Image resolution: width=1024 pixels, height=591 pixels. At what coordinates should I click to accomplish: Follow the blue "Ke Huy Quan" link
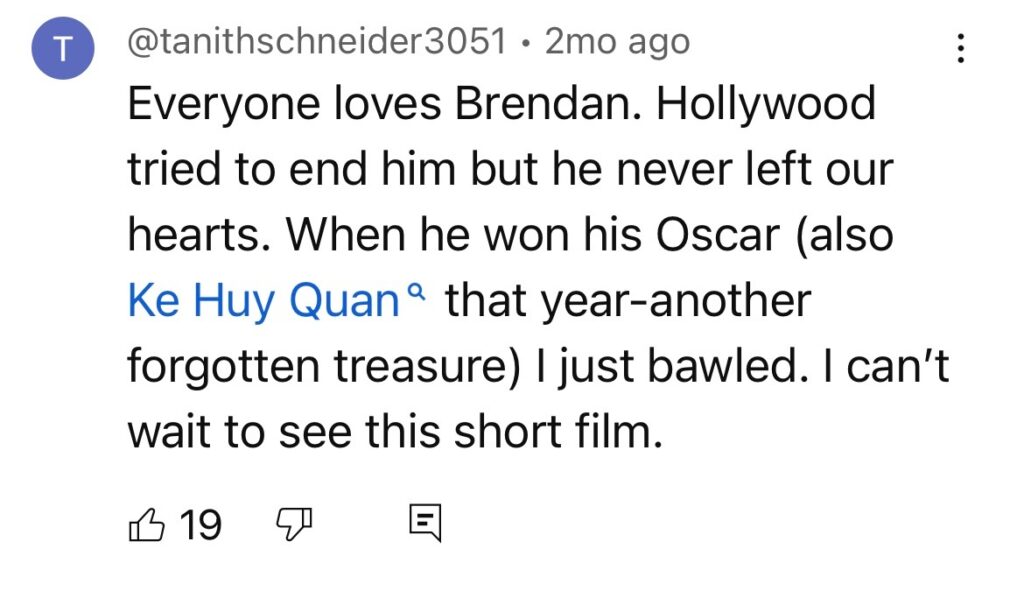click(264, 301)
